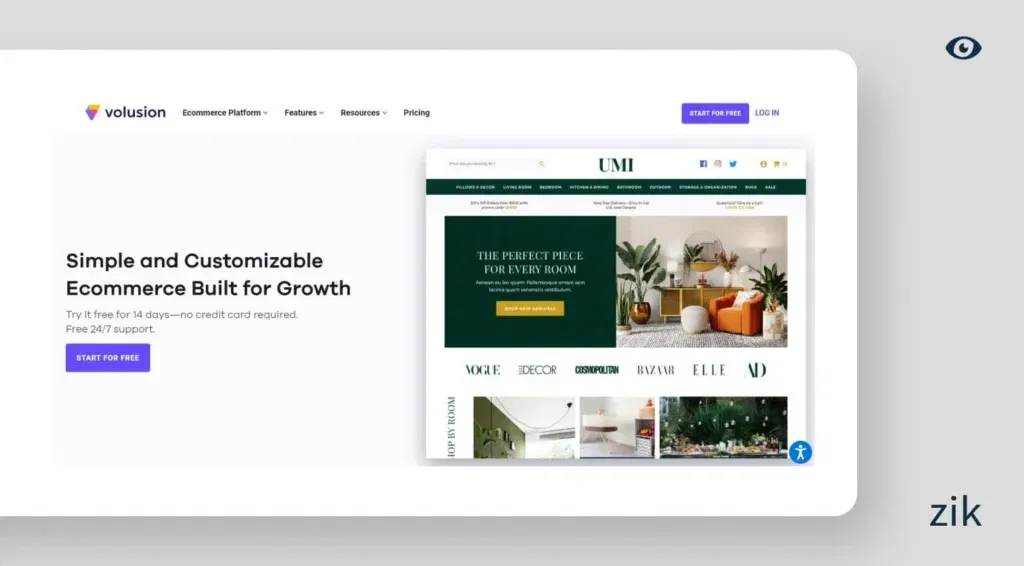Screen dimensions: 1024x566
Task: Expand the Ecommerce Platform dropdown
Action: [225, 113]
